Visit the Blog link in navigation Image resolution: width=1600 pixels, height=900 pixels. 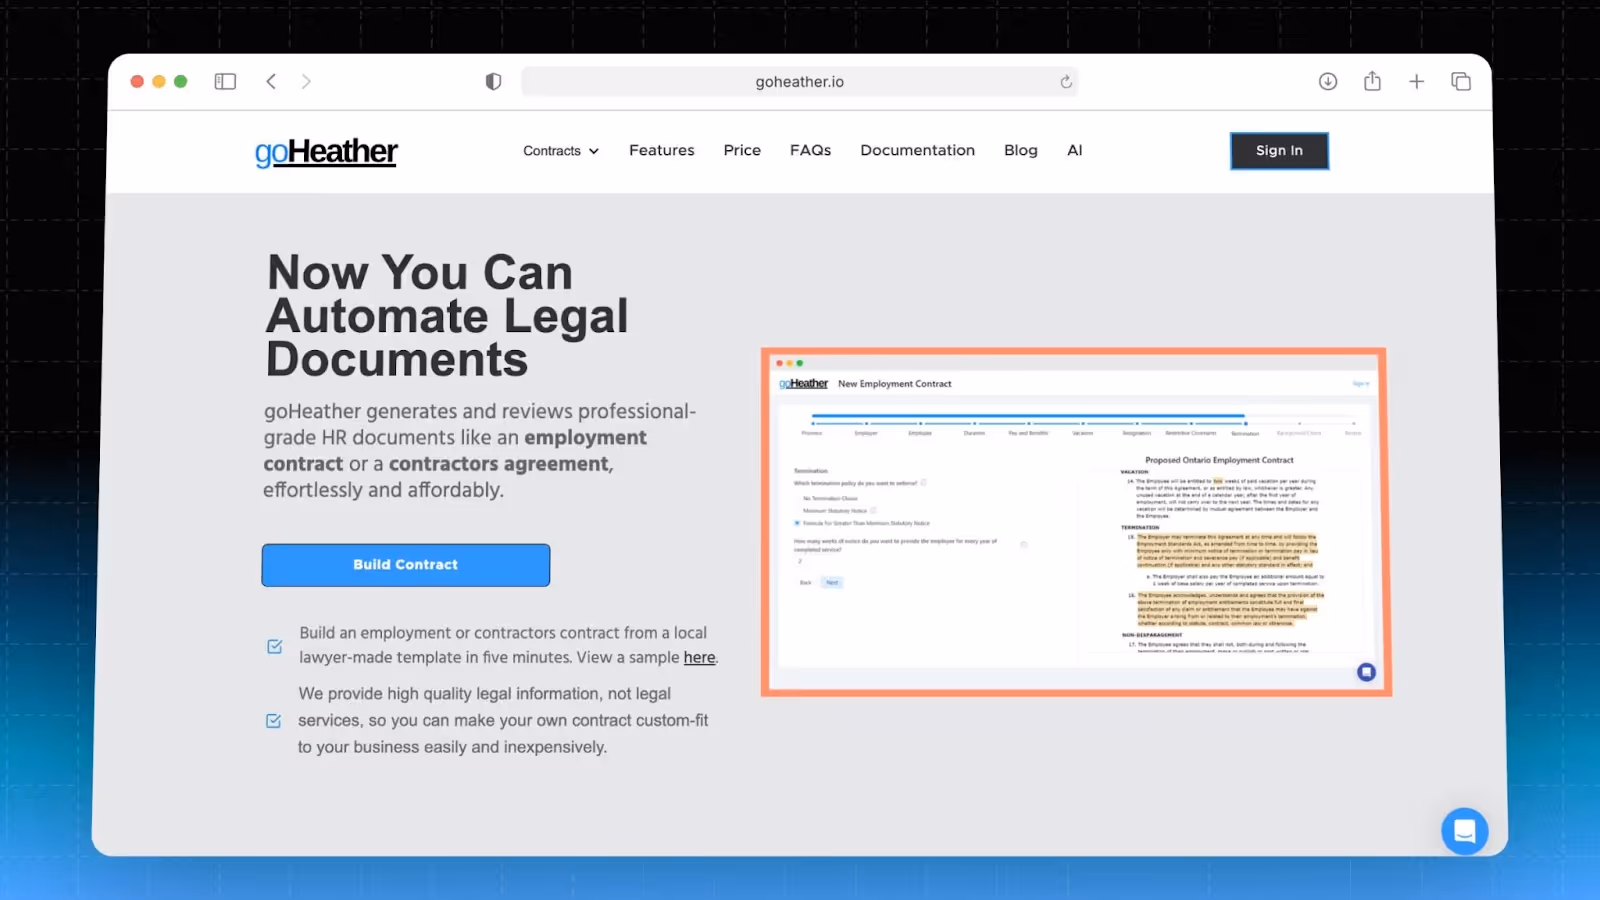[x=1021, y=150]
